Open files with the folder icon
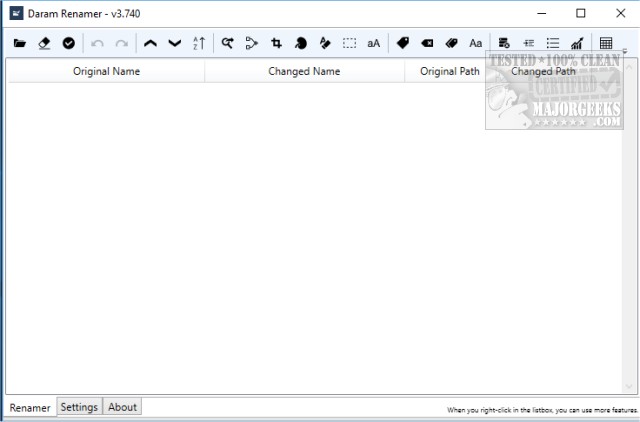The height and width of the screenshot is (422, 640). pyautogui.click(x=20, y=43)
